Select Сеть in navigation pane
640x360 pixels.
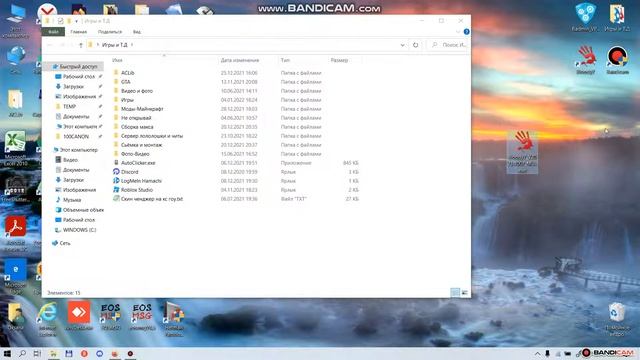pos(64,243)
